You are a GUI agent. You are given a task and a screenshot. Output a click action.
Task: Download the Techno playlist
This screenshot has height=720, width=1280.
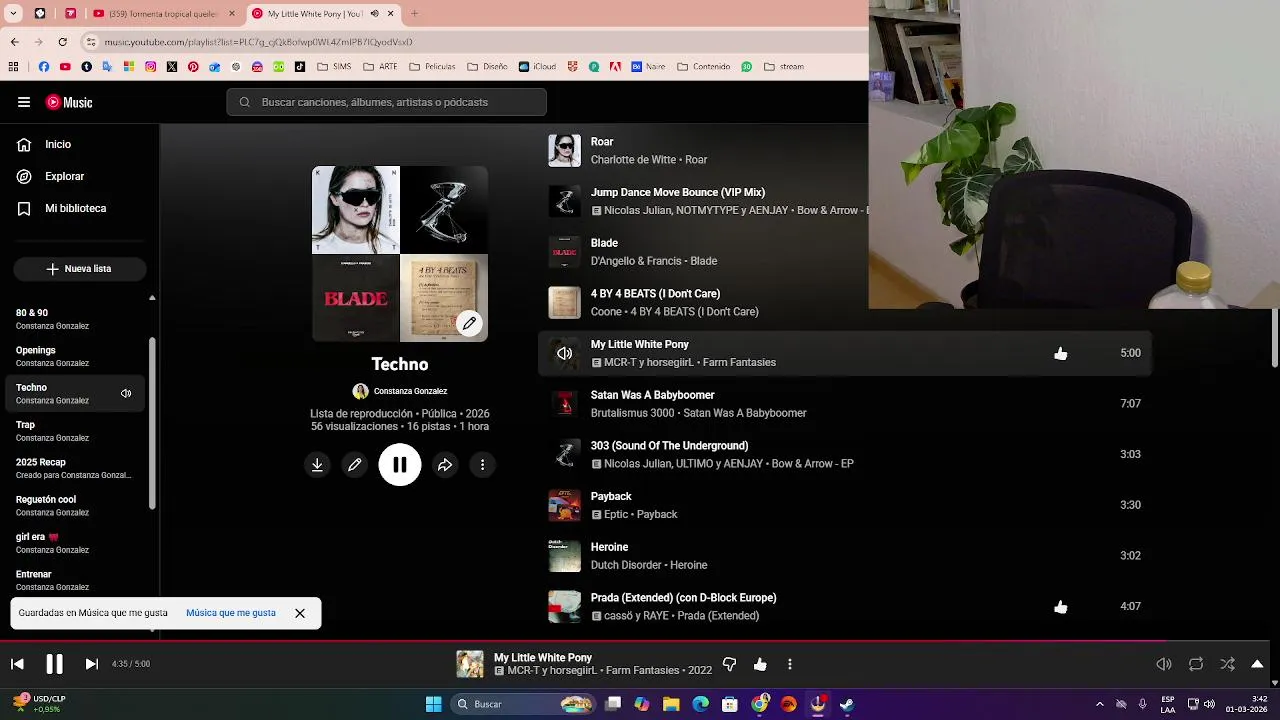(317, 465)
